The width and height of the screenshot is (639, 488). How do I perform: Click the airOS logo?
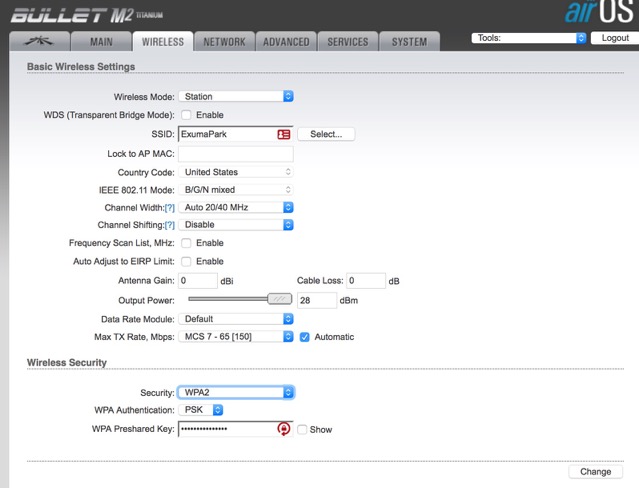point(597,14)
